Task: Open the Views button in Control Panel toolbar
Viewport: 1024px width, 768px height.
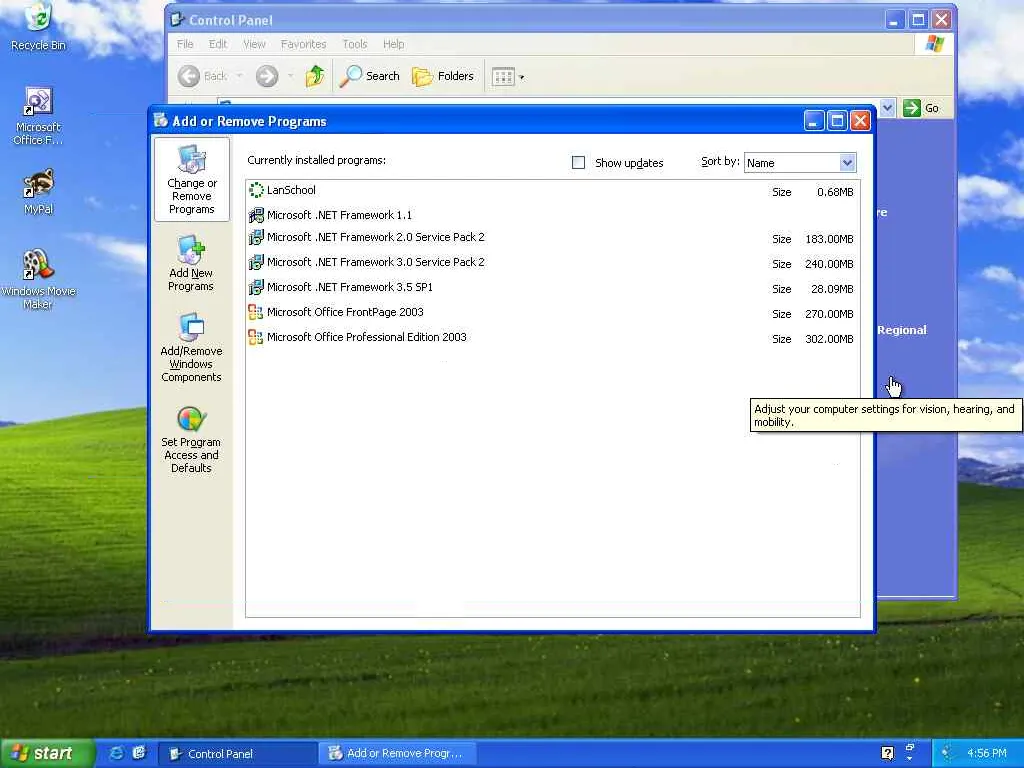Action: coord(507,77)
